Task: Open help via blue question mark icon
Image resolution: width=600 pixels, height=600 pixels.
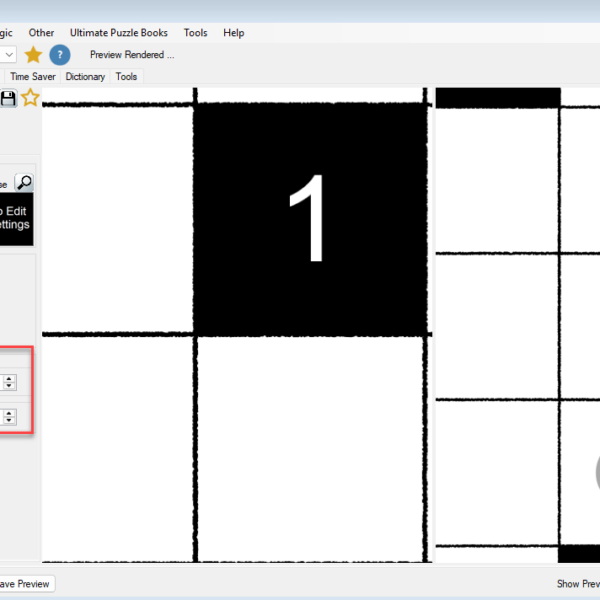Action: click(x=60, y=55)
